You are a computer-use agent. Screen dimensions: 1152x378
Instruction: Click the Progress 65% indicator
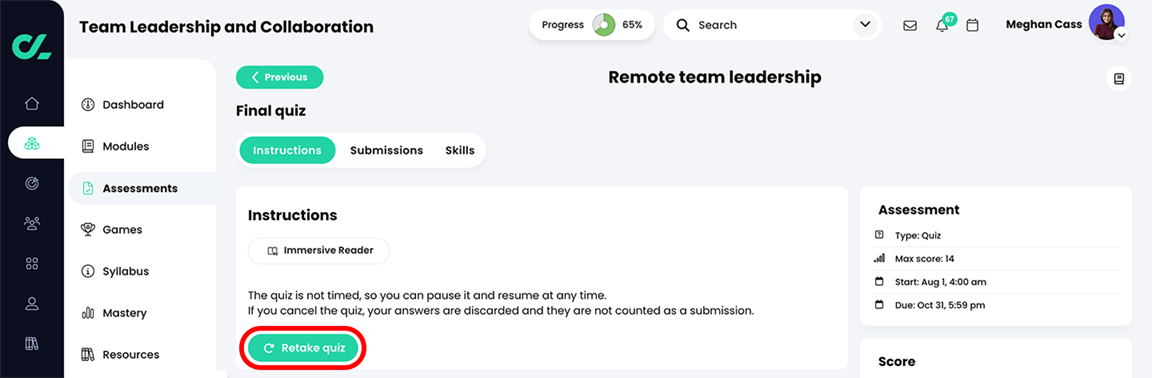(x=591, y=25)
